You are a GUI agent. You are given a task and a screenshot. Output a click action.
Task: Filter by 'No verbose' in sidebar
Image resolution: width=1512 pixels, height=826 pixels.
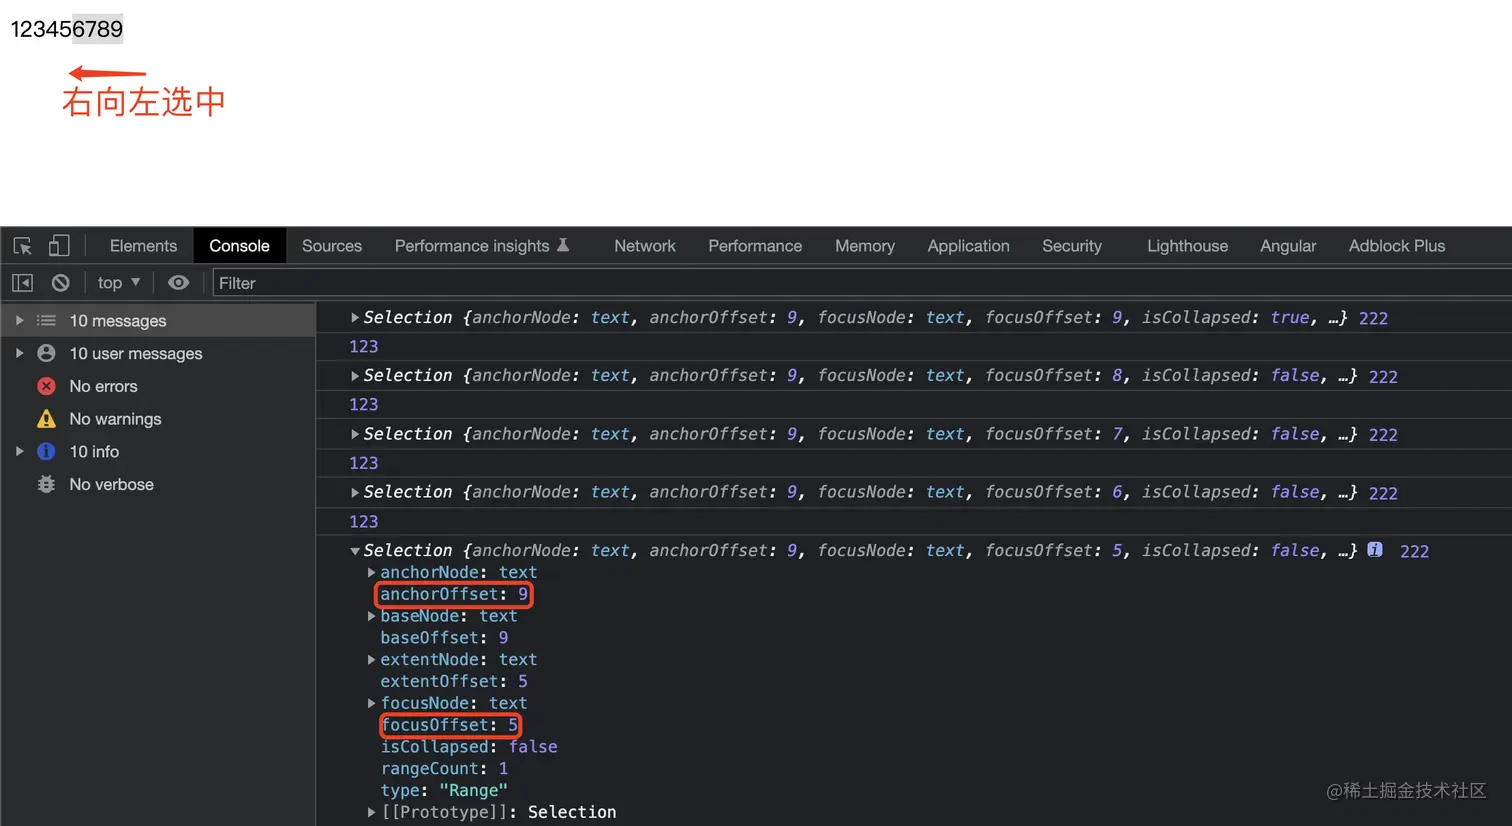pos(158,484)
